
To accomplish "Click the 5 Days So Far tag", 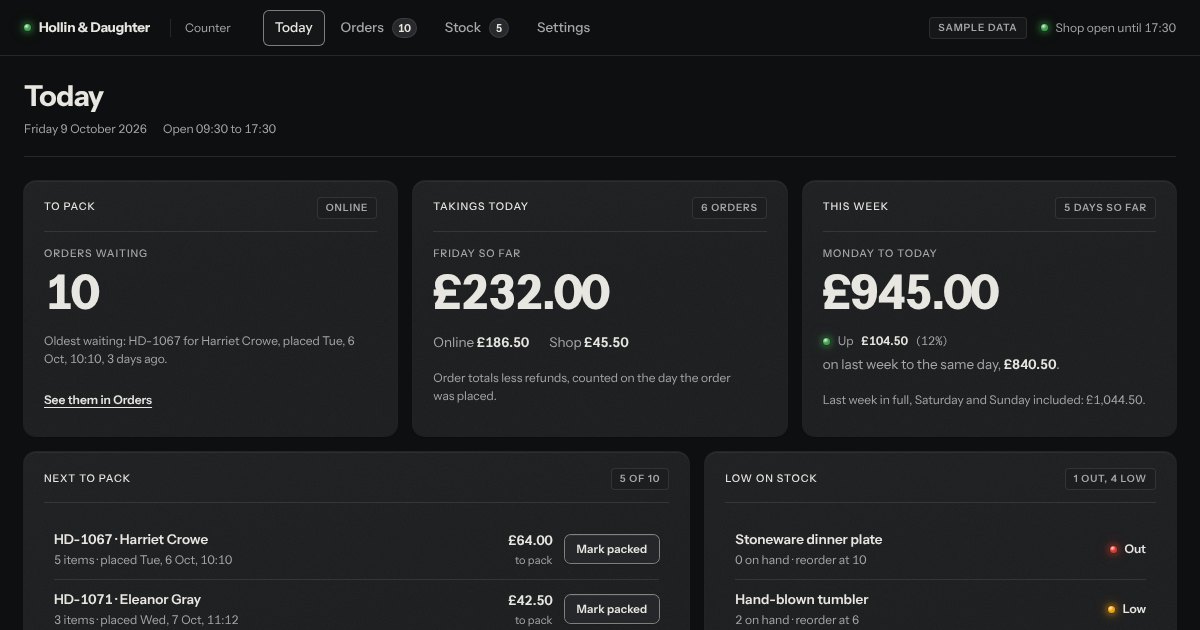I will click(x=1105, y=208).
